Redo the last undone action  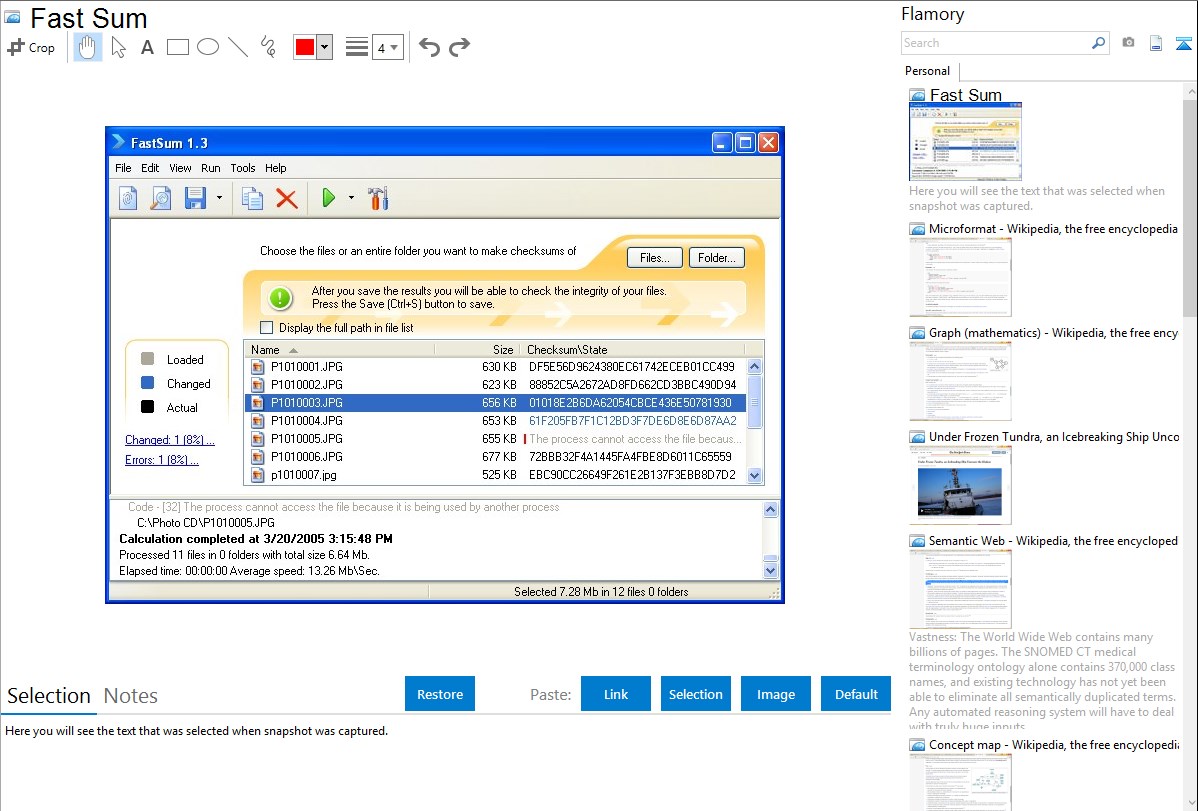tap(459, 47)
